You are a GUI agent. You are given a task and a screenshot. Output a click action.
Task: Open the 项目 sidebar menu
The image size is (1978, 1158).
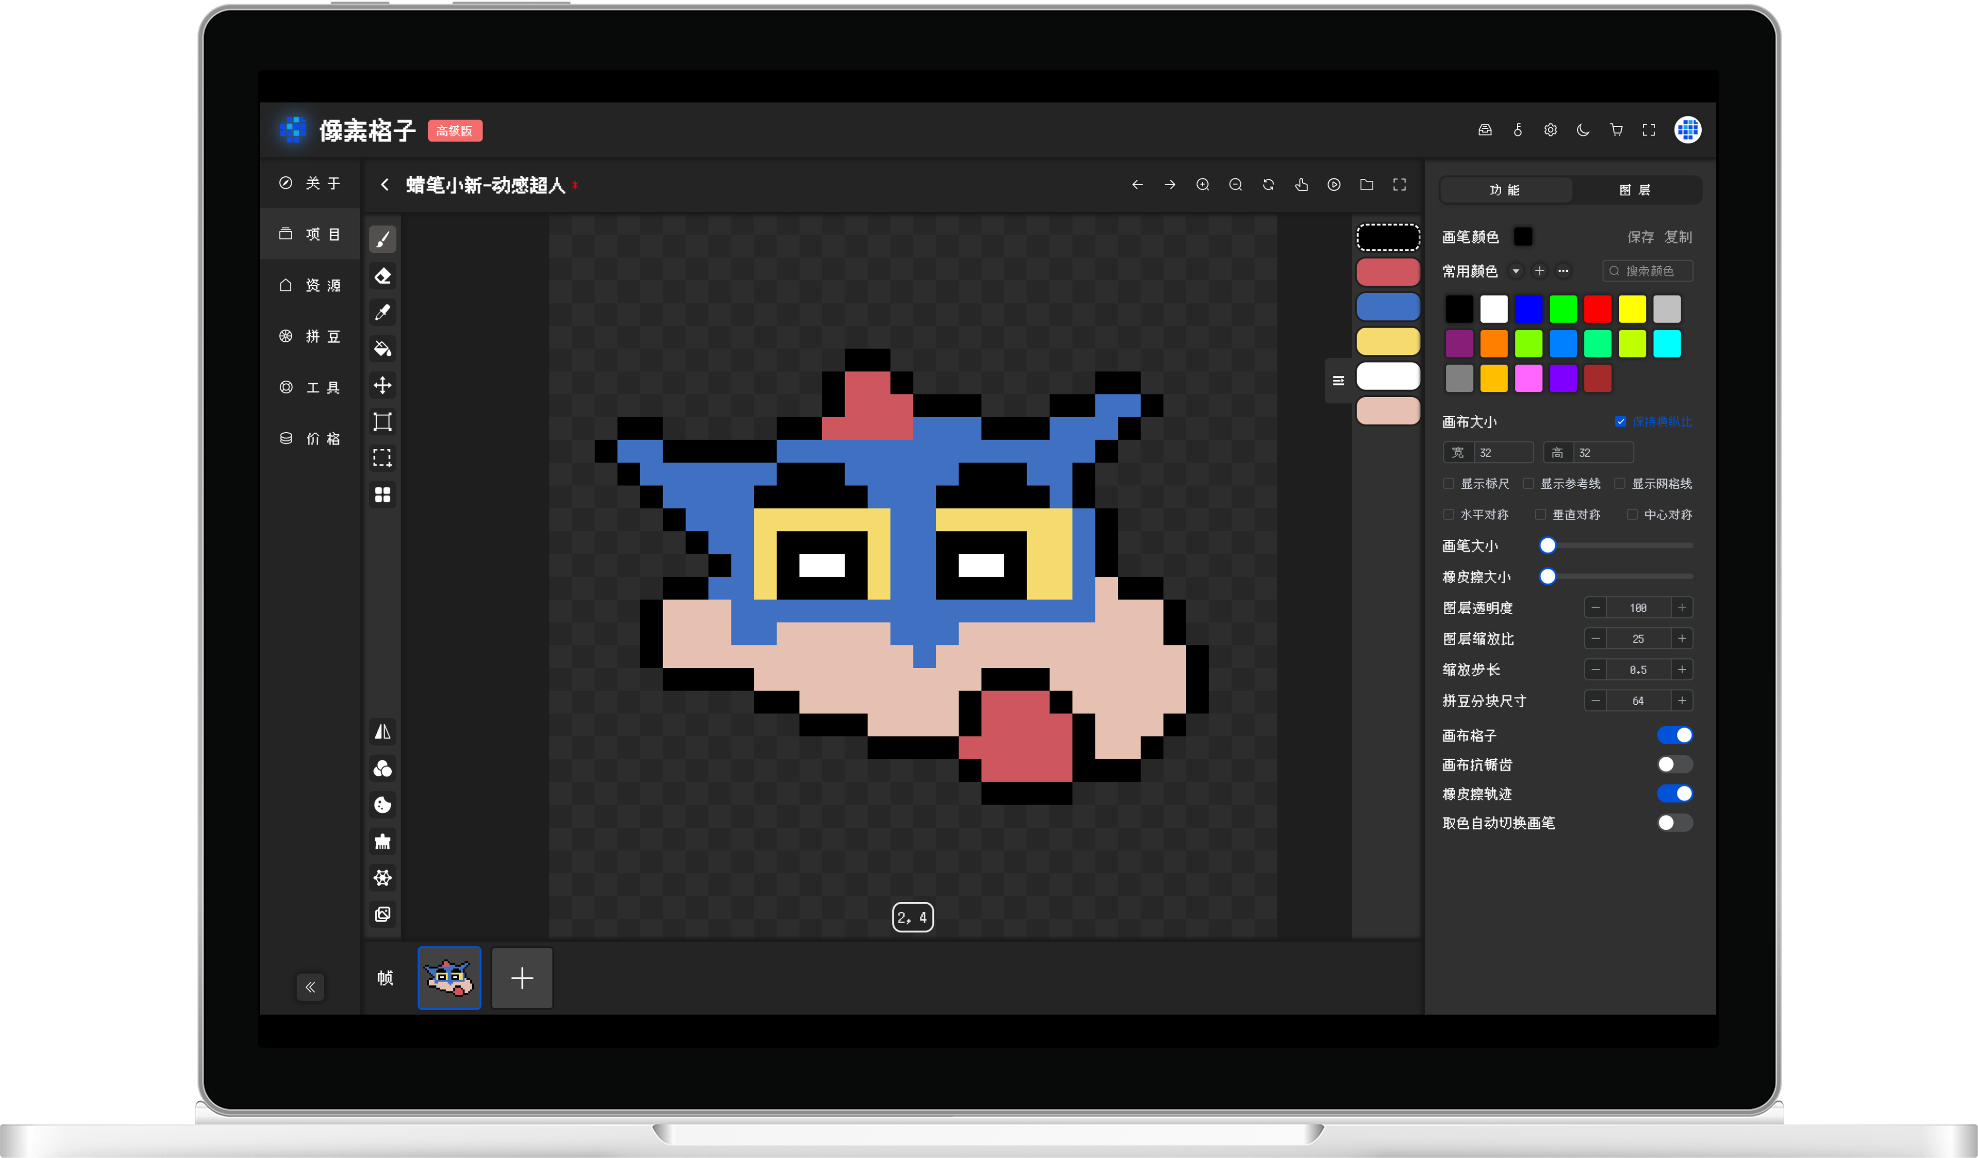coord(310,234)
